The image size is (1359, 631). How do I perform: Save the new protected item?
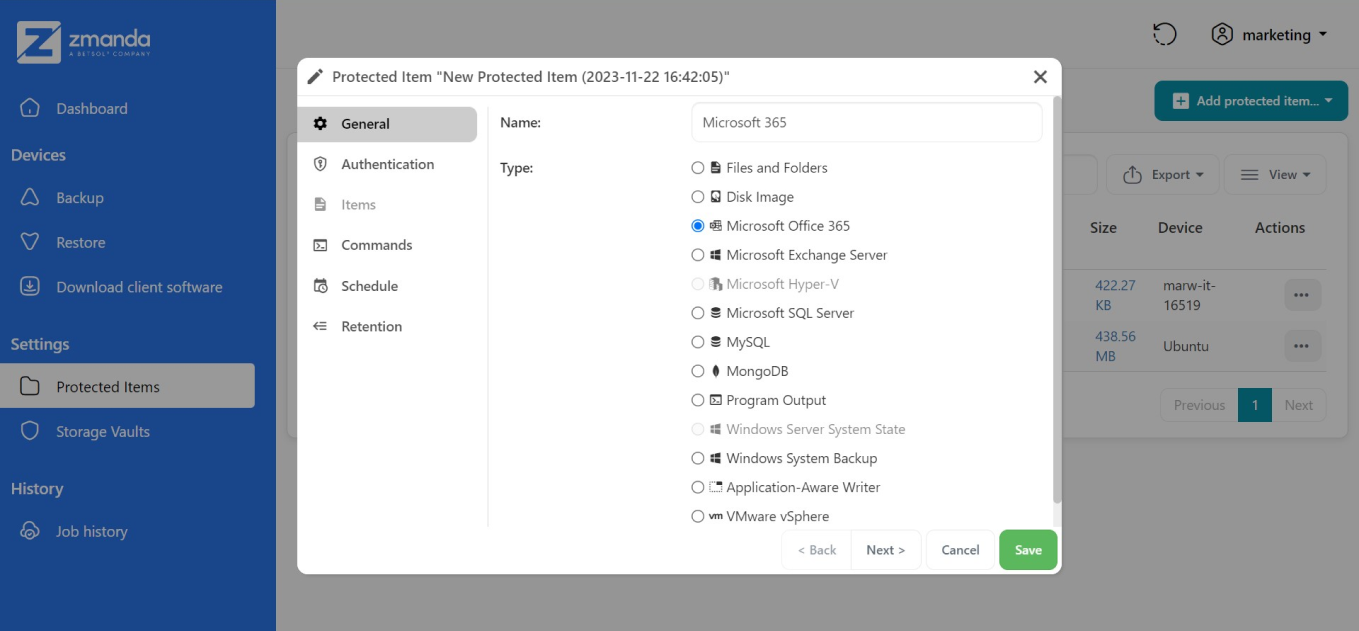(x=1028, y=549)
